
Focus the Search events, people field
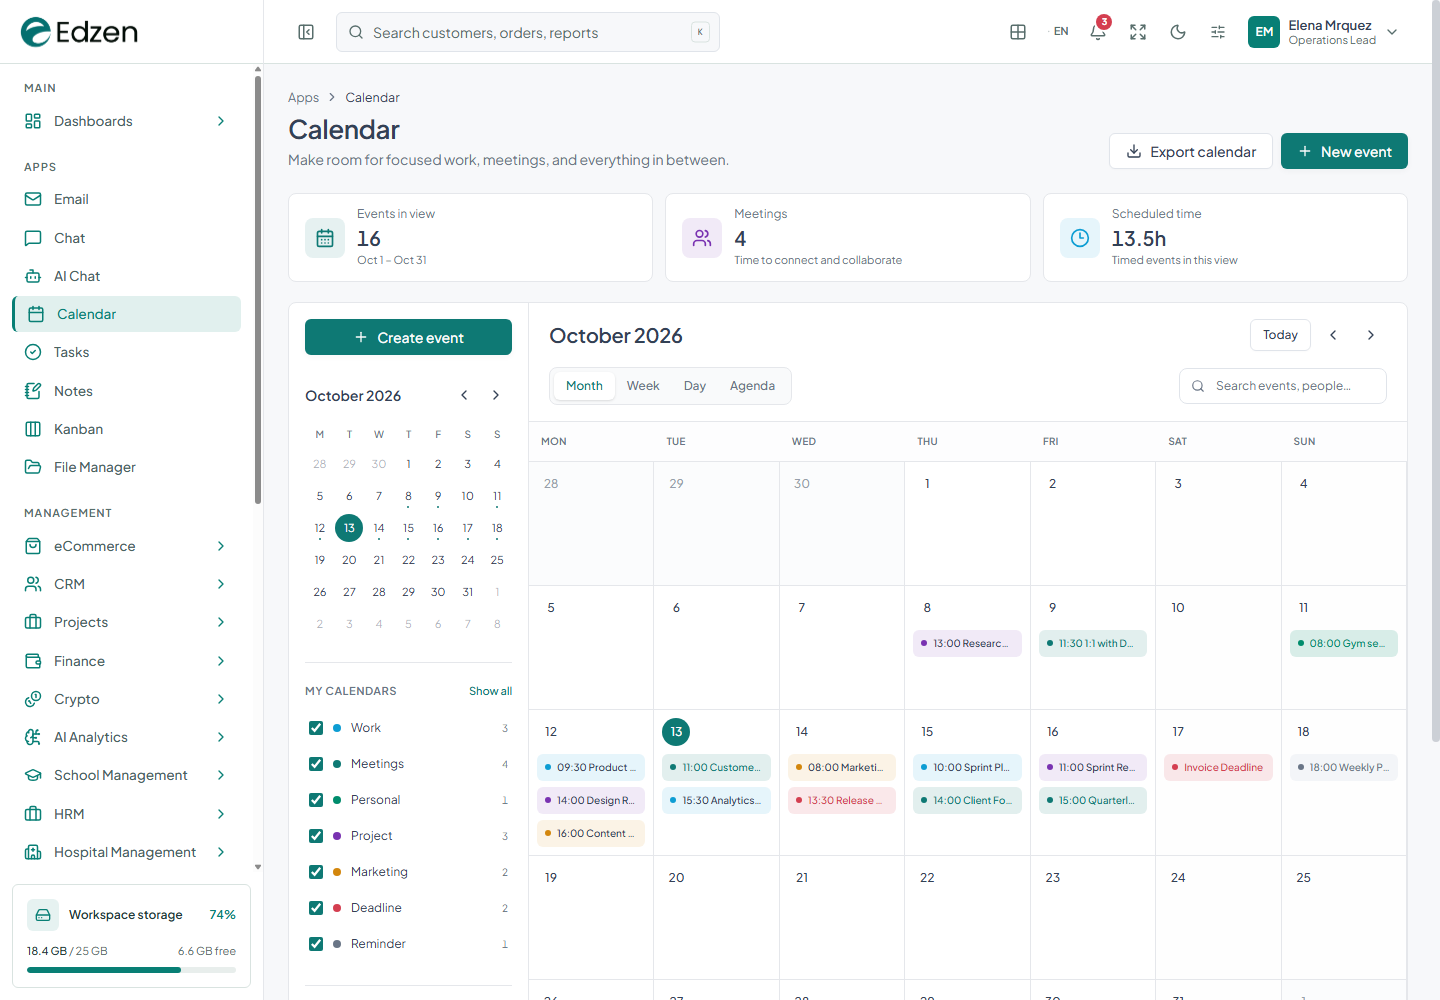(1283, 386)
